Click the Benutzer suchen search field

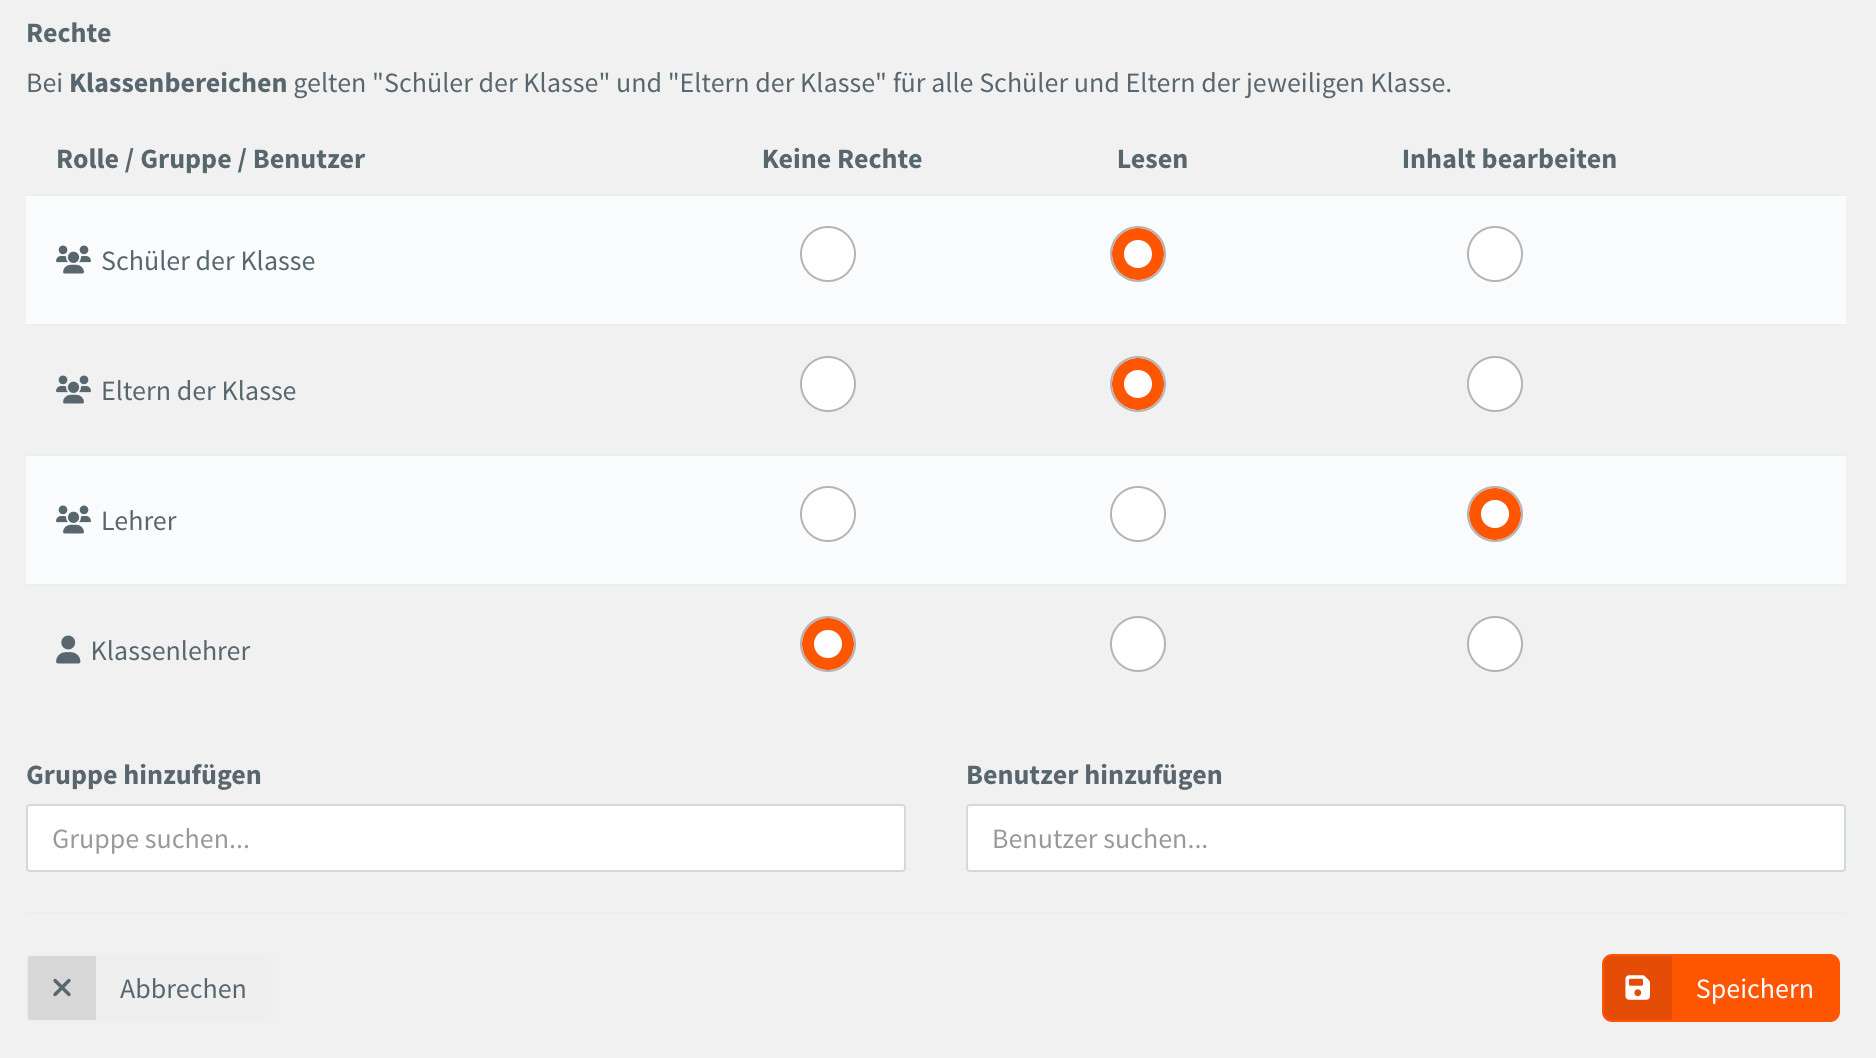(1405, 838)
